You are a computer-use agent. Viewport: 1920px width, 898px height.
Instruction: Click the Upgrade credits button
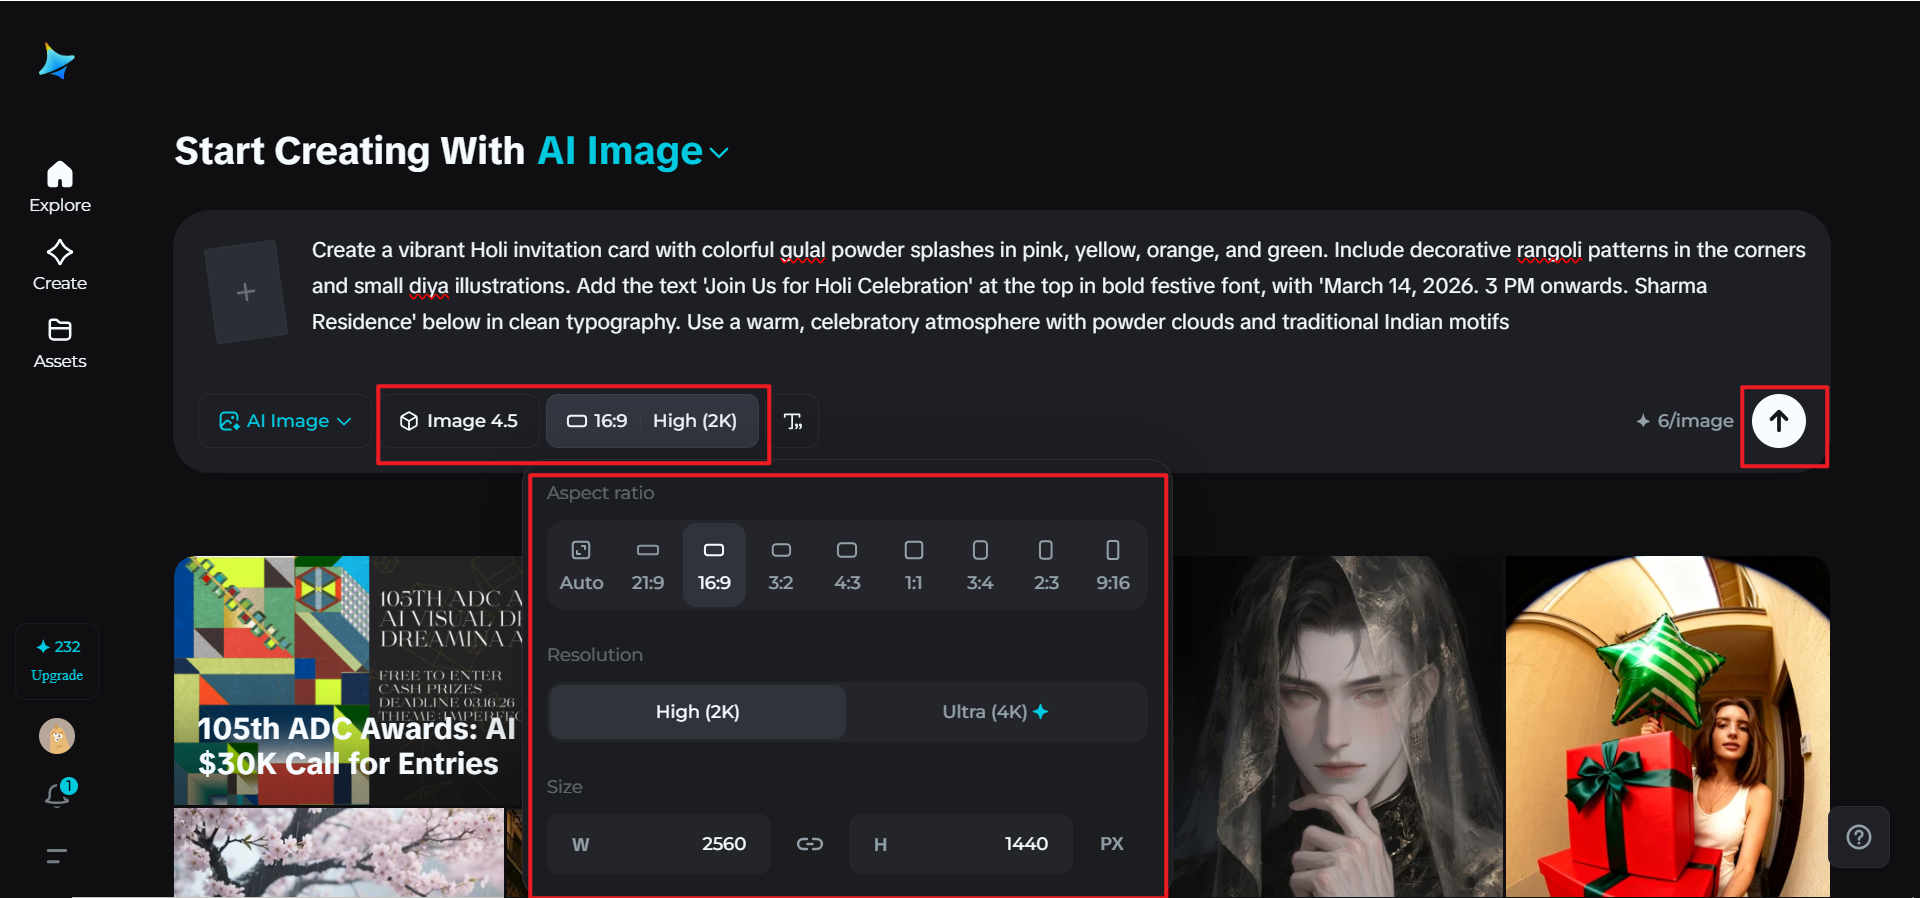57,661
